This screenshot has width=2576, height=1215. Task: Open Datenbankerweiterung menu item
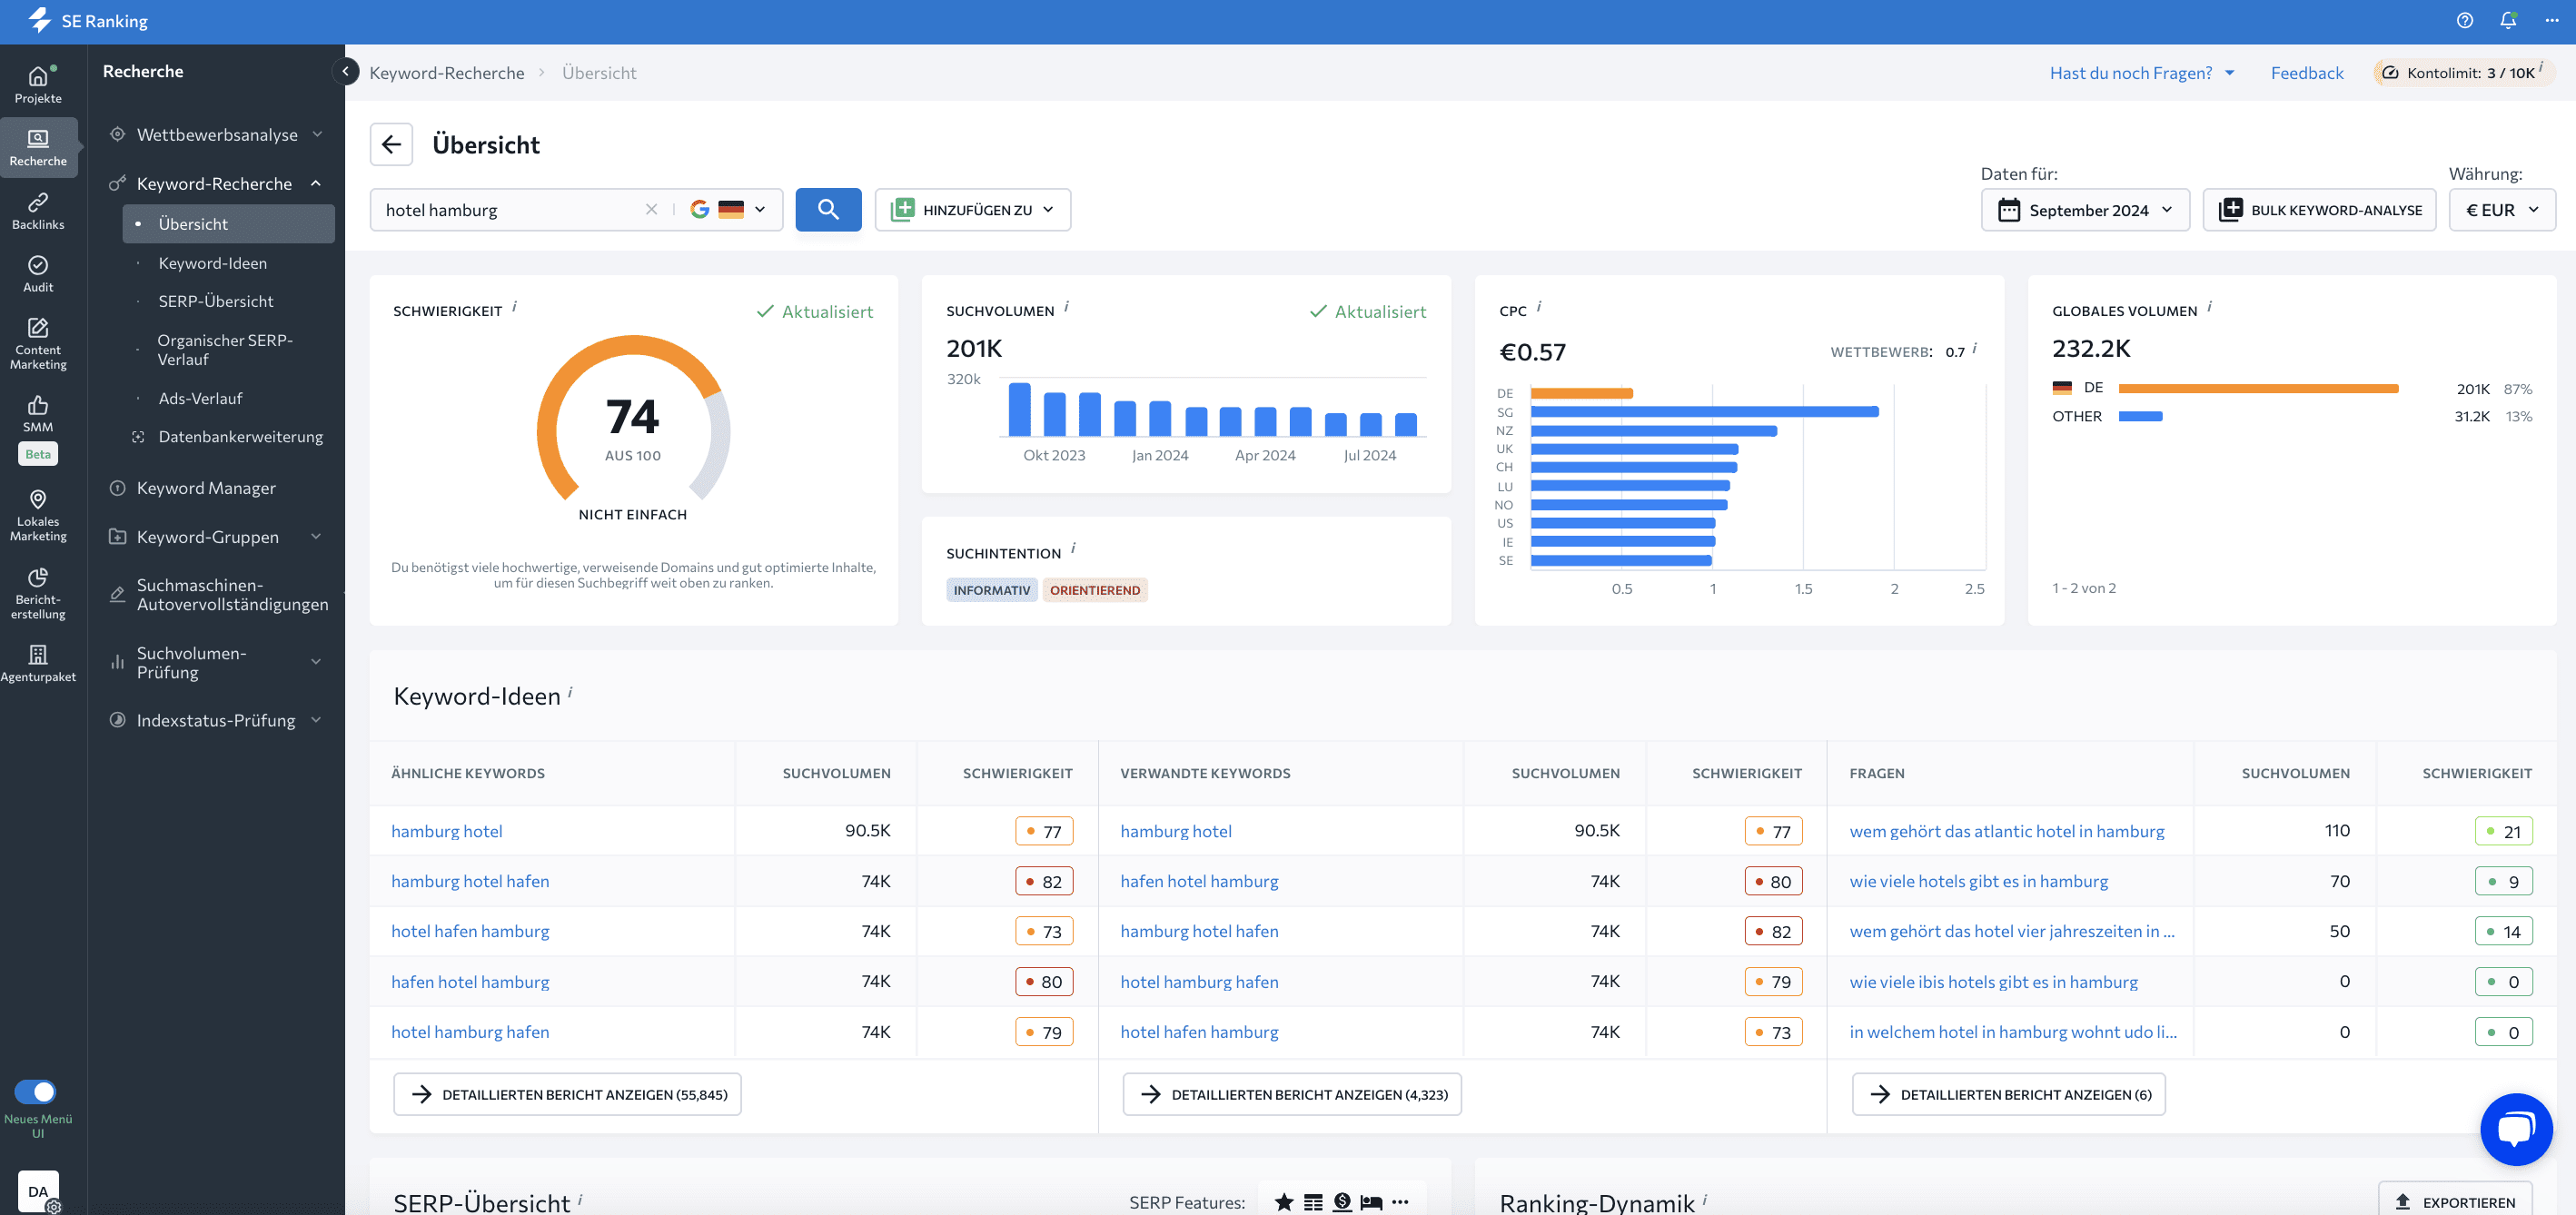point(240,437)
